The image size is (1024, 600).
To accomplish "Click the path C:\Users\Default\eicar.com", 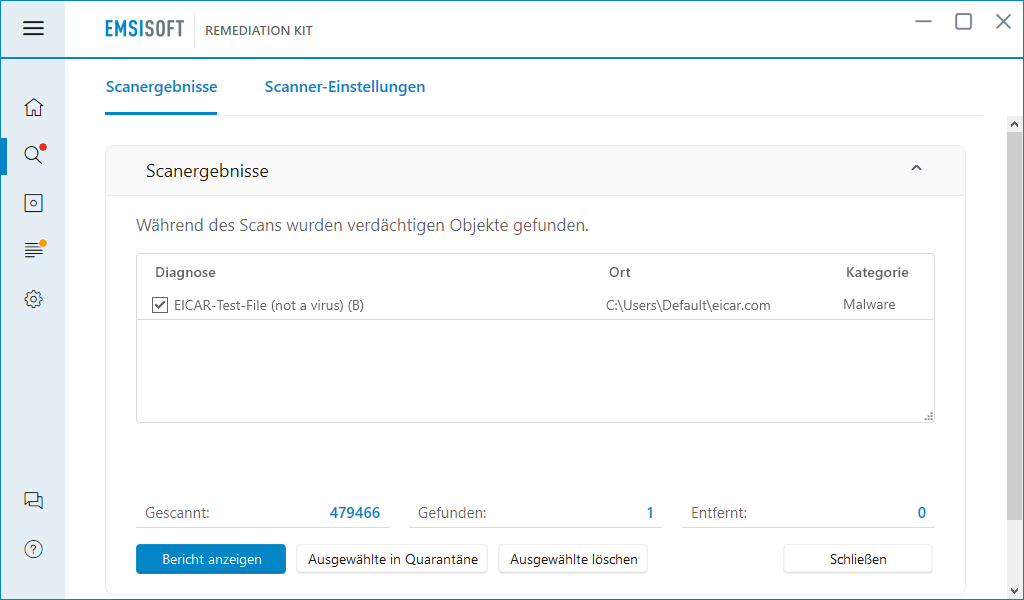I will [x=688, y=305].
